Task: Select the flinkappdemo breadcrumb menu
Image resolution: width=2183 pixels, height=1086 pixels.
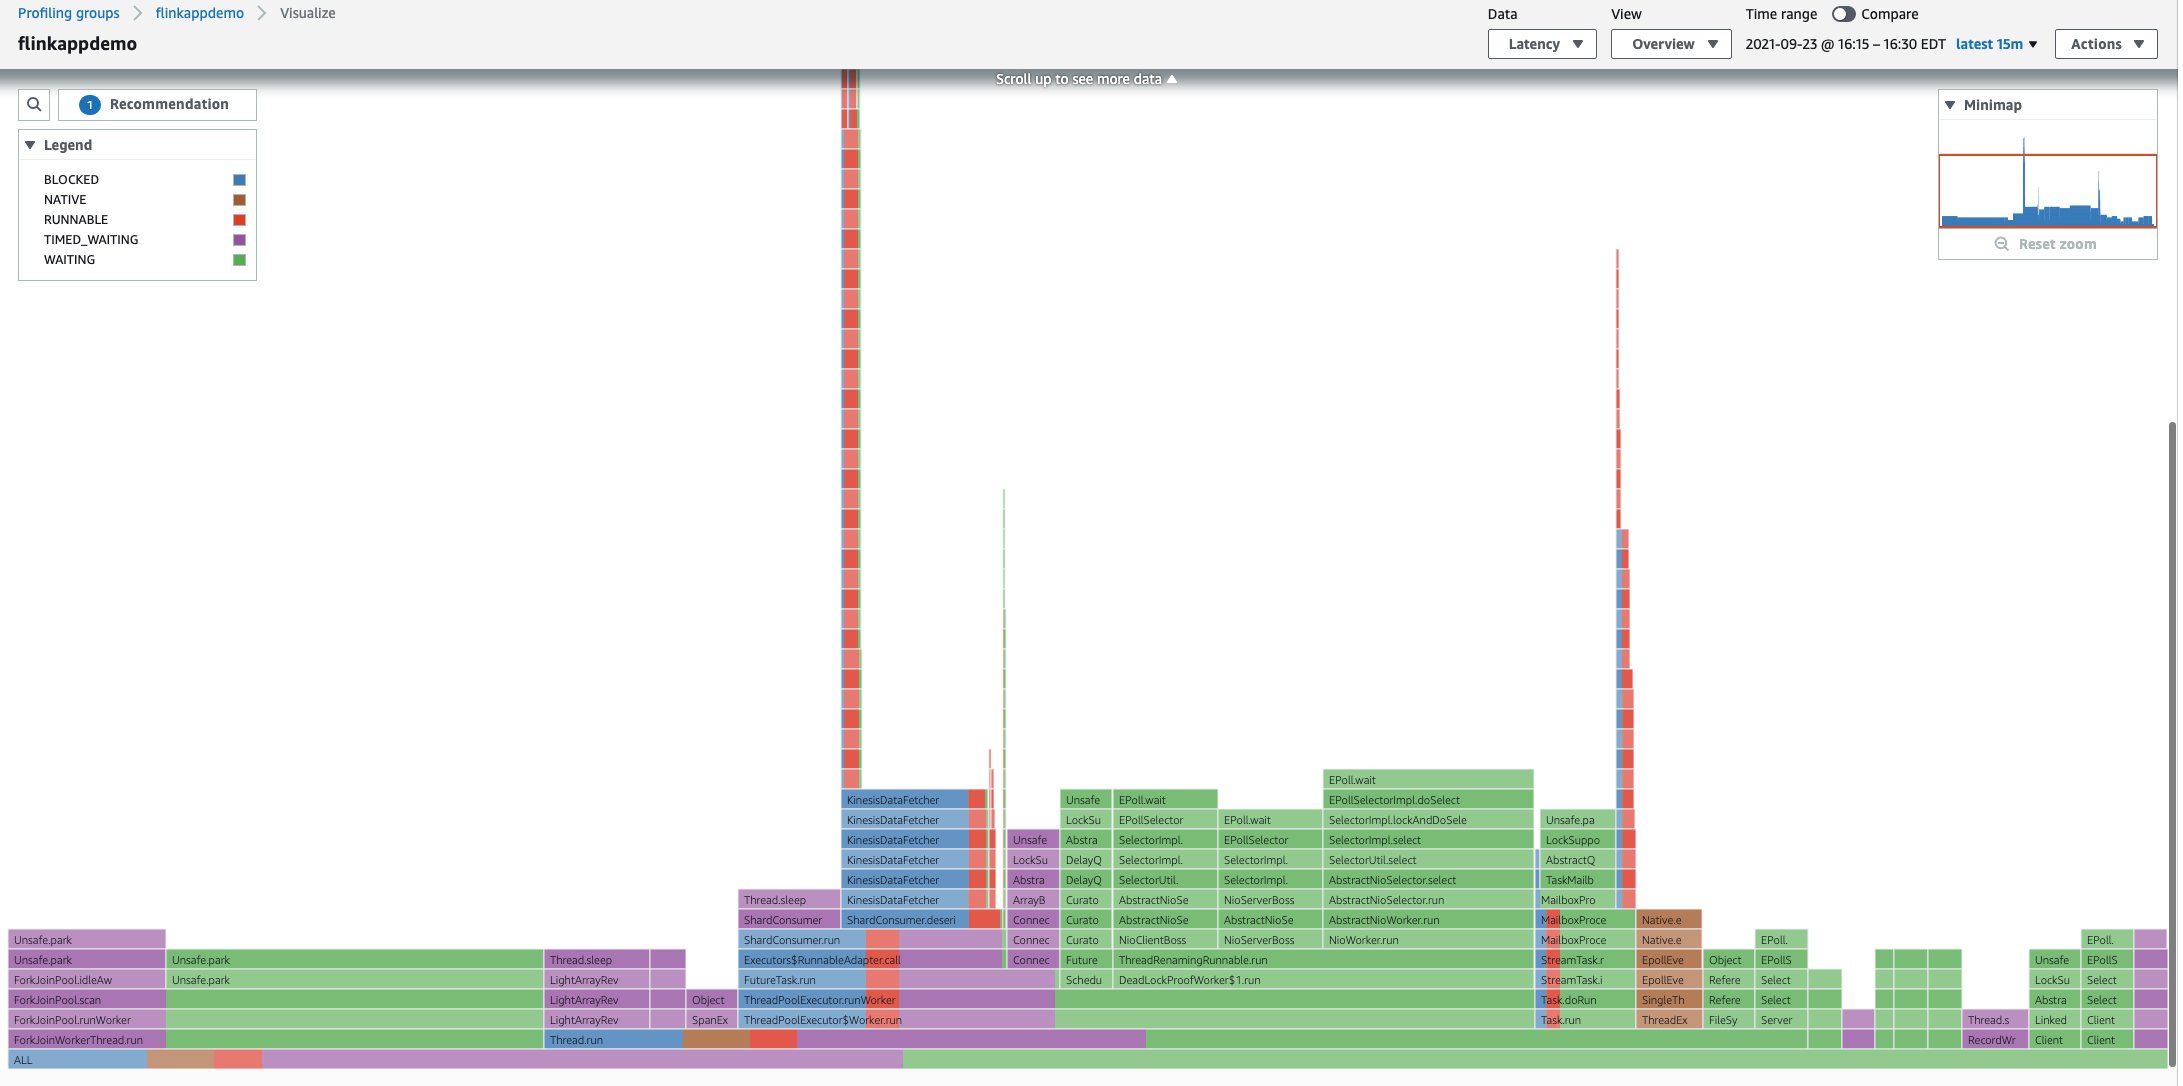Action: pos(199,13)
